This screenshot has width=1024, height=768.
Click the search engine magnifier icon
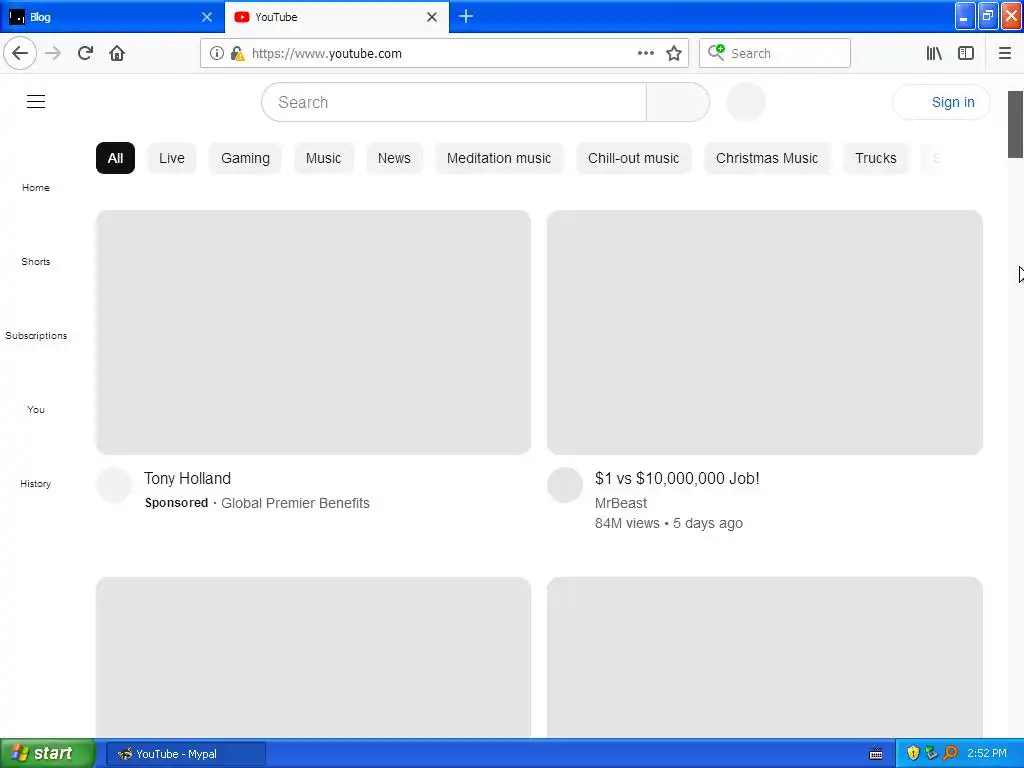click(716, 53)
